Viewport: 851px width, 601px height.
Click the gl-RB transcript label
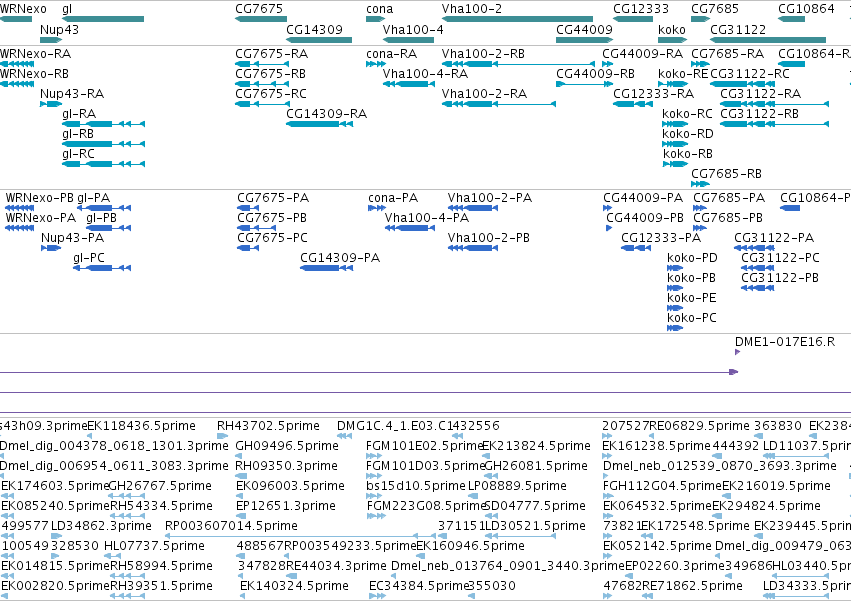coord(78,135)
